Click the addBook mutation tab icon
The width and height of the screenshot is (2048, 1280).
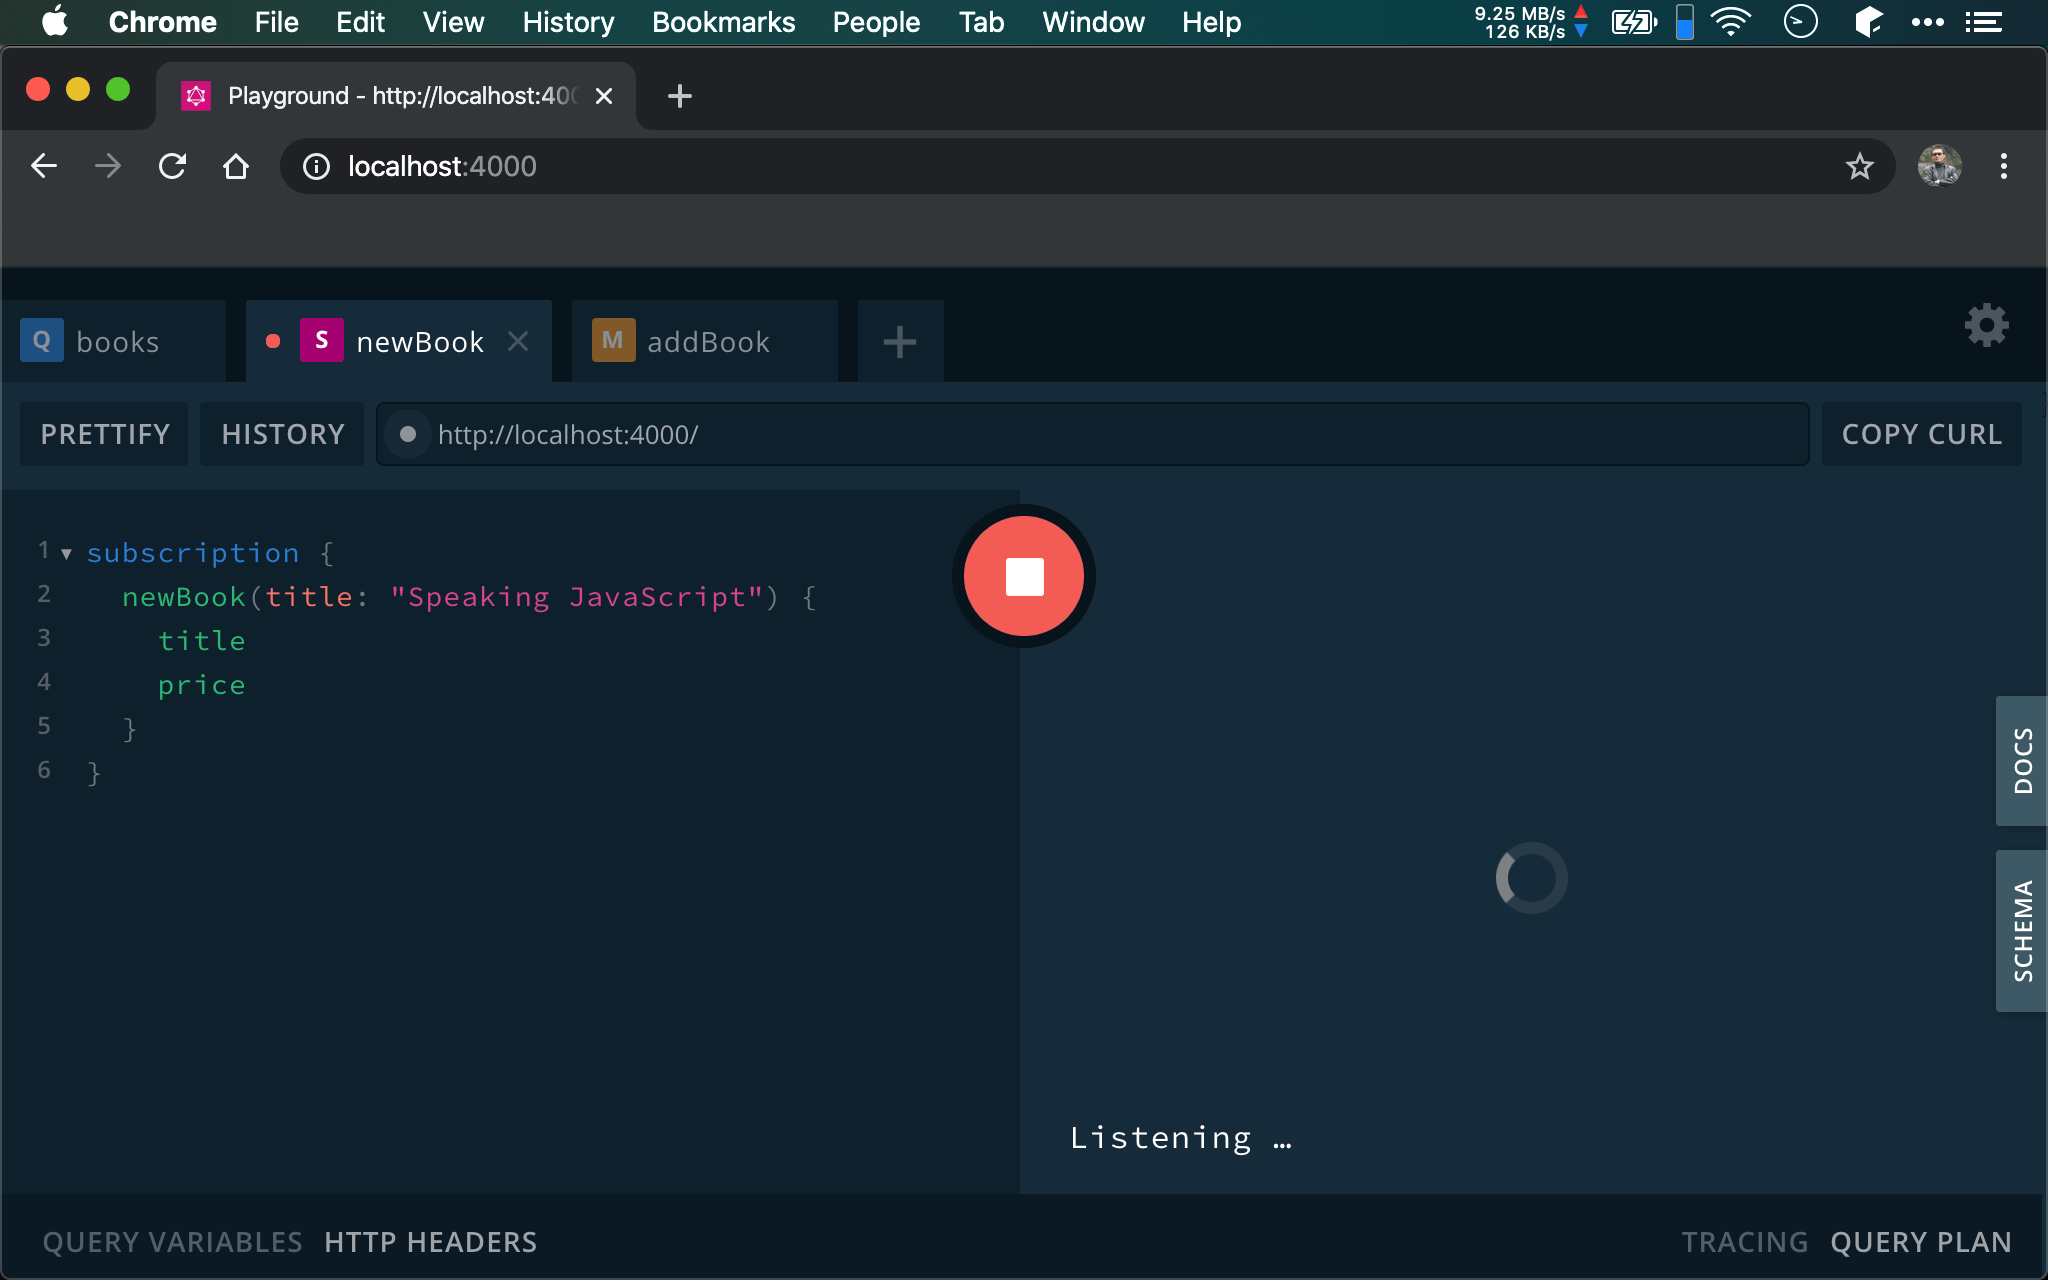tap(610, 341)
